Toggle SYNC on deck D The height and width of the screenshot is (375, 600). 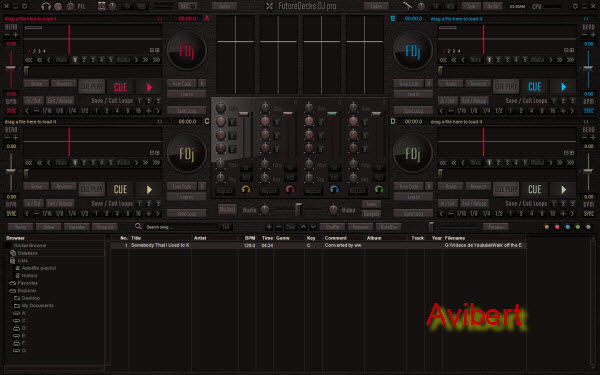pyautogui.click(x=589, y=214)
